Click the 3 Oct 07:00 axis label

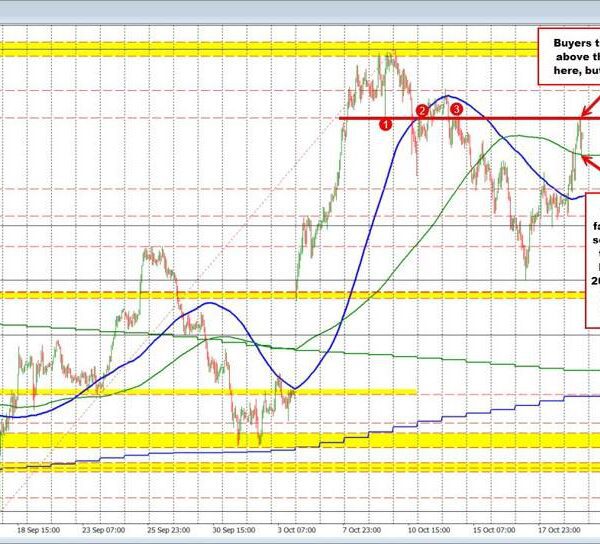(x=297, y=530)
